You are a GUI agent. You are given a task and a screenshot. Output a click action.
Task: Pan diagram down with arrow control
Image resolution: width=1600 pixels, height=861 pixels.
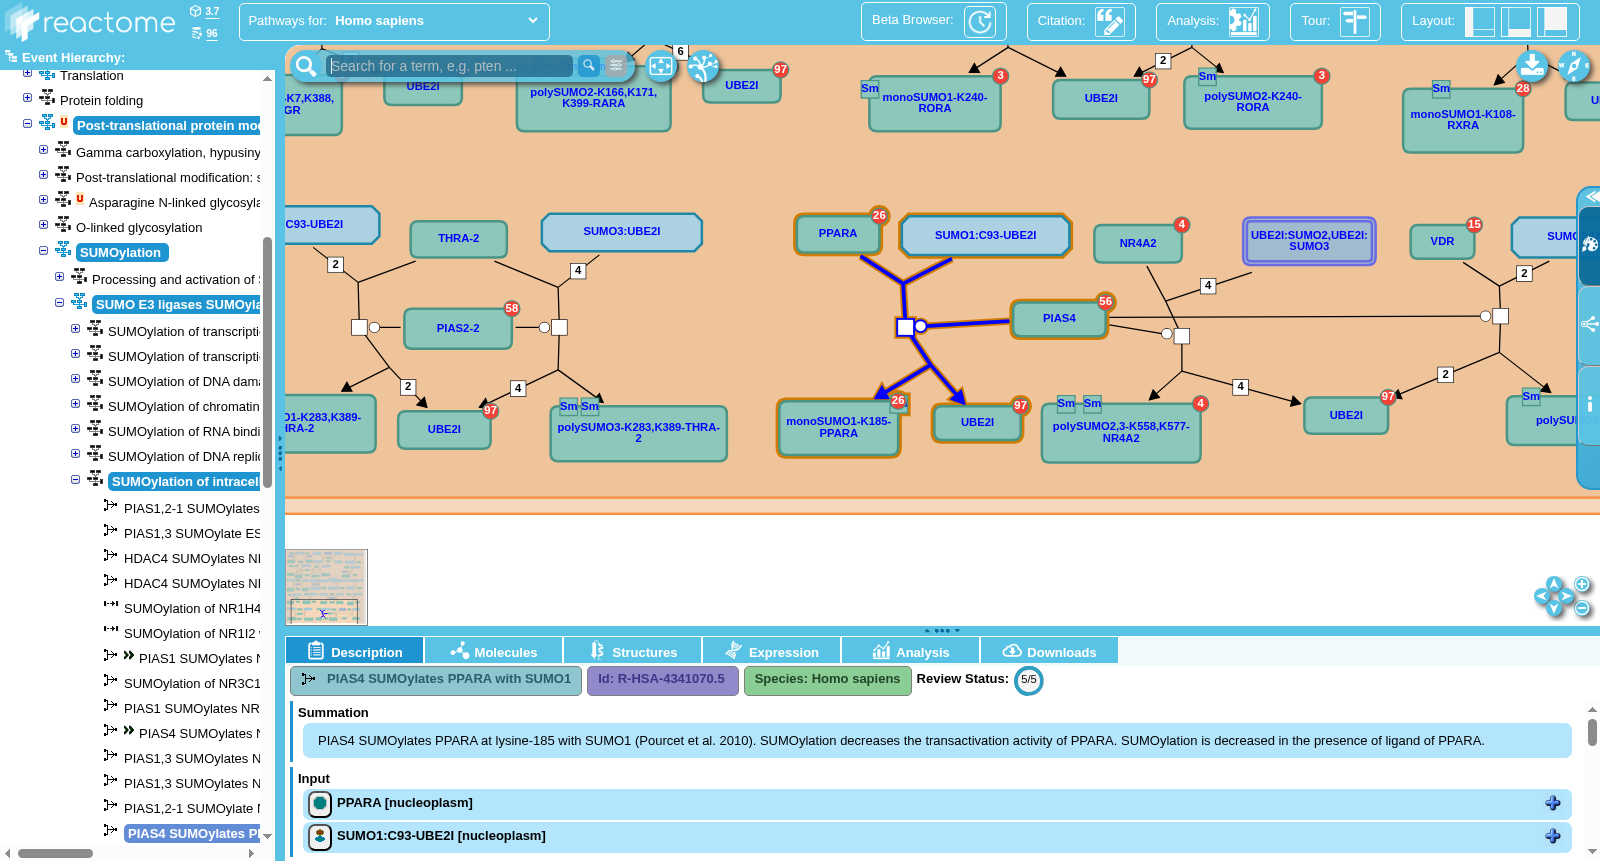click(x=1554, y=609)
